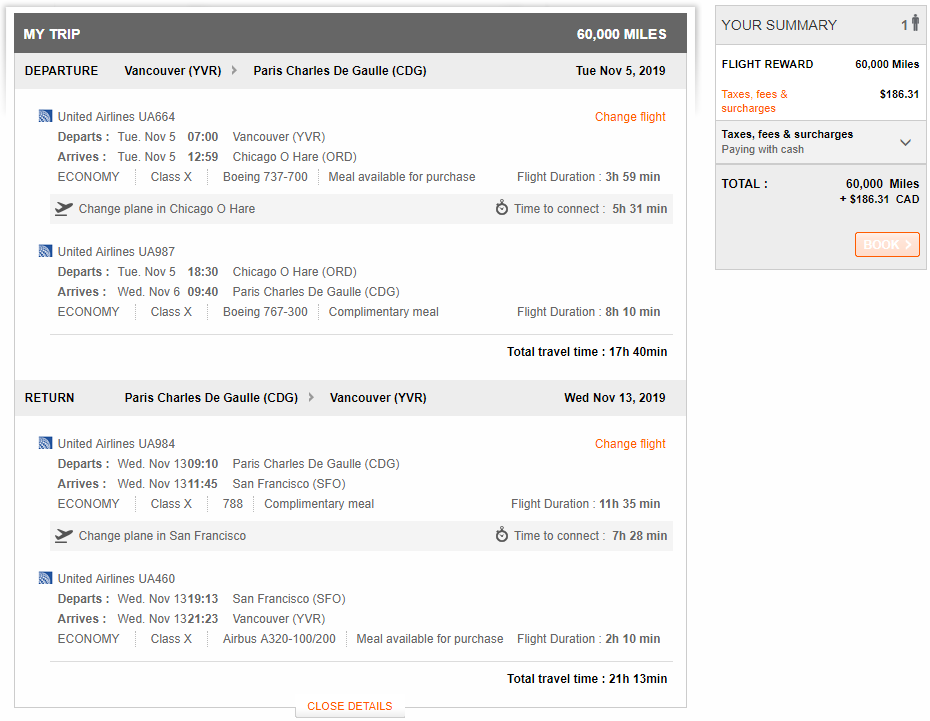Click Flight Duration 8h 10 min
This screenshot has width=930, height=721.
(x=588, y=311)
